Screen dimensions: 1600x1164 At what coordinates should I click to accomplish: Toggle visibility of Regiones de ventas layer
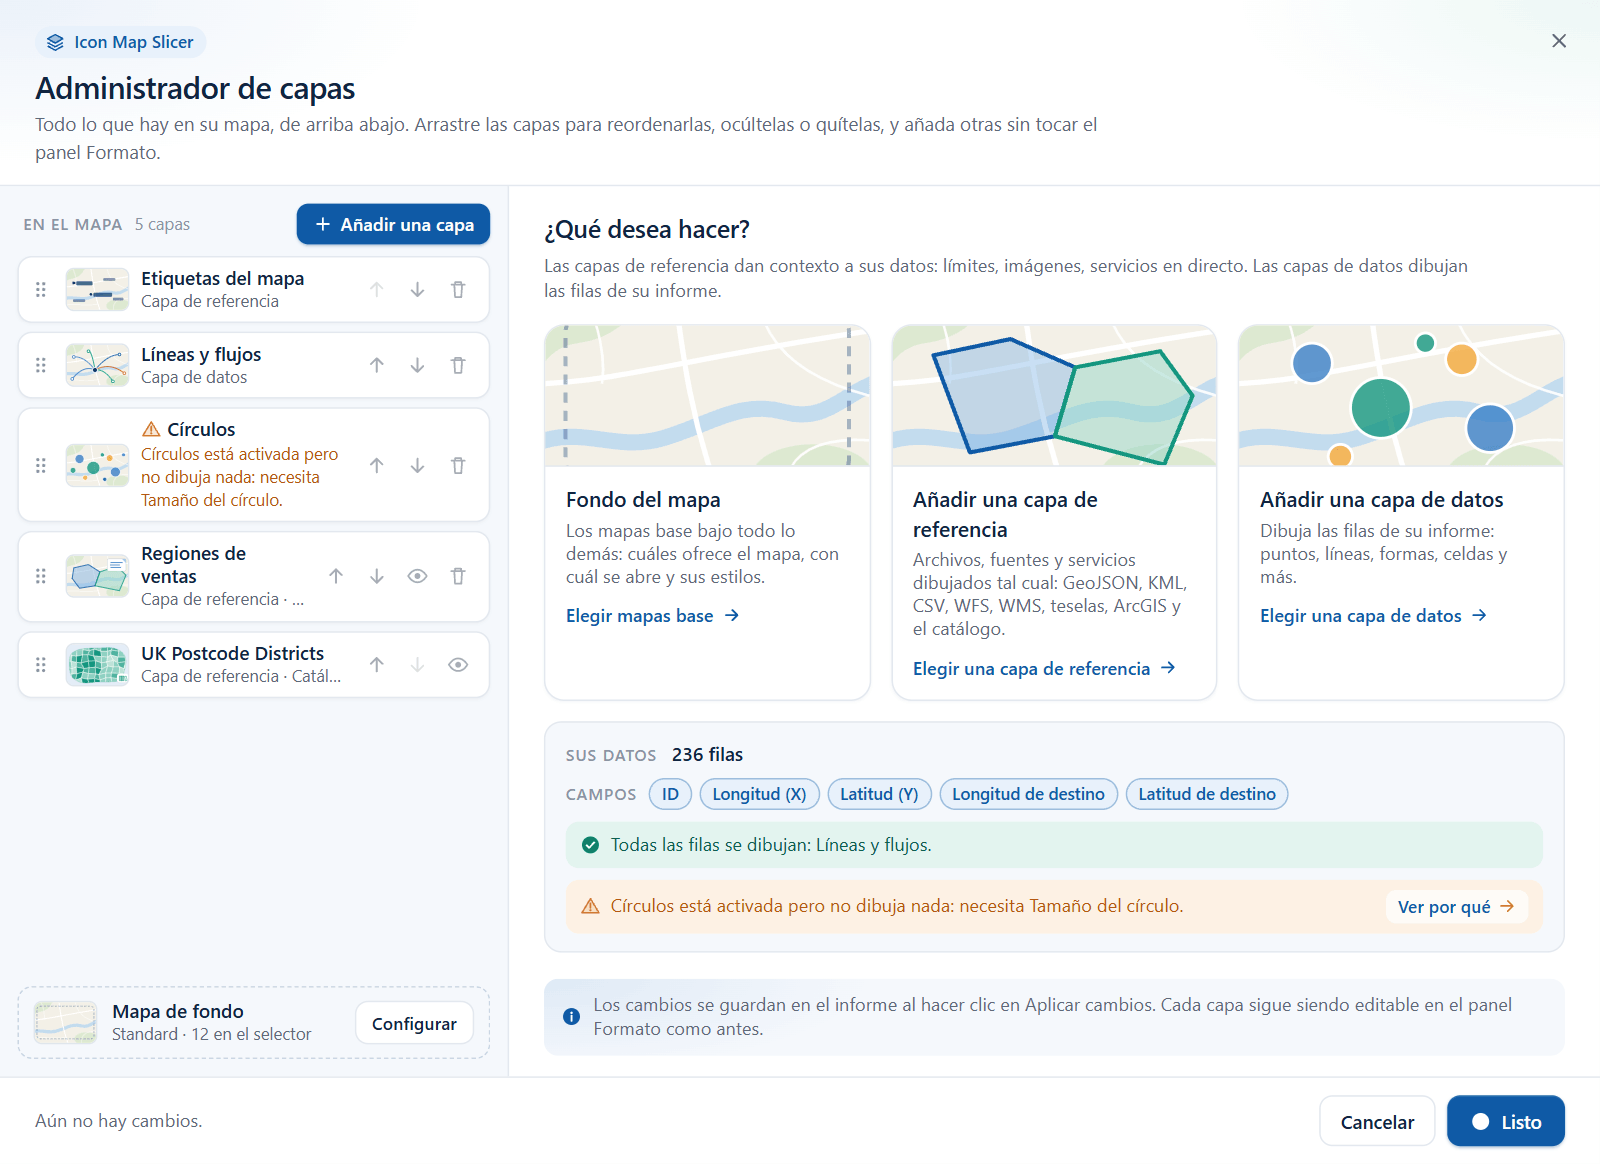click(418, 577)
